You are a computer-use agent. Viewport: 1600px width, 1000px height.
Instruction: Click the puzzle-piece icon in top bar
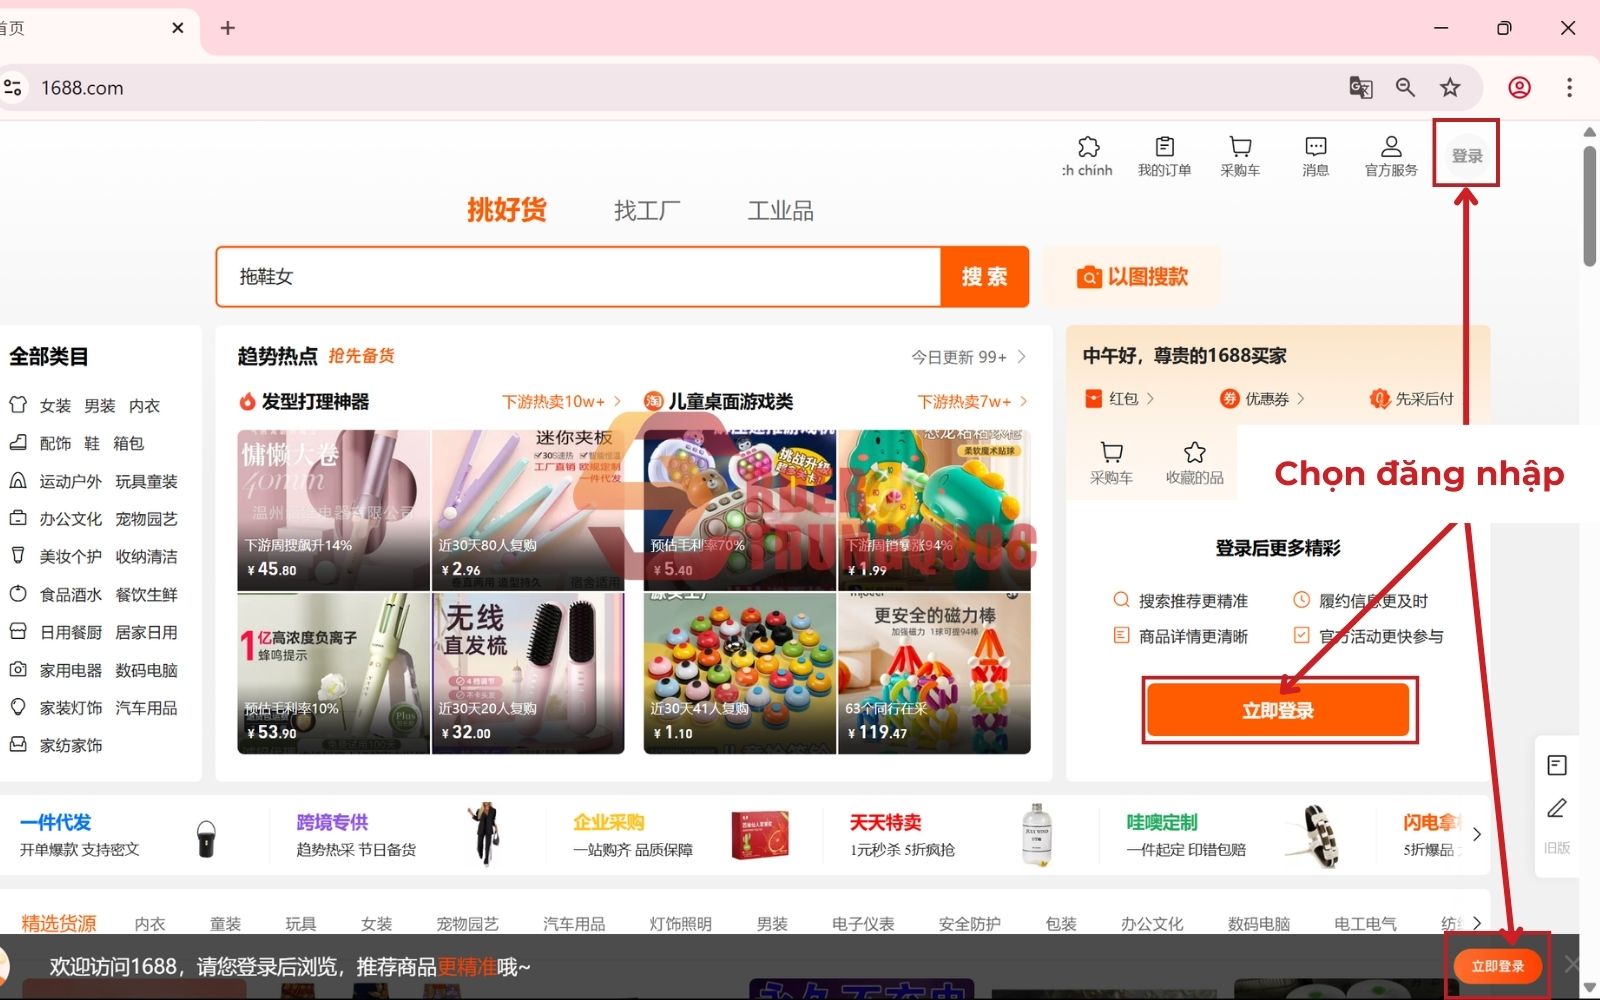coord(1088,147)
